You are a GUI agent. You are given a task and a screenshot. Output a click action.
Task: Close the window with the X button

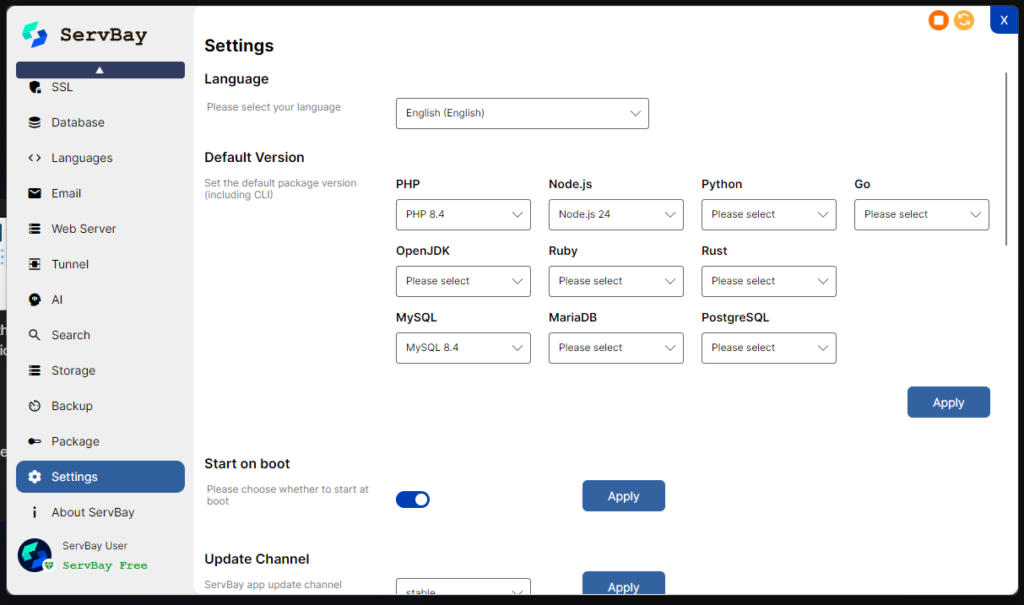click(1004, 20)
